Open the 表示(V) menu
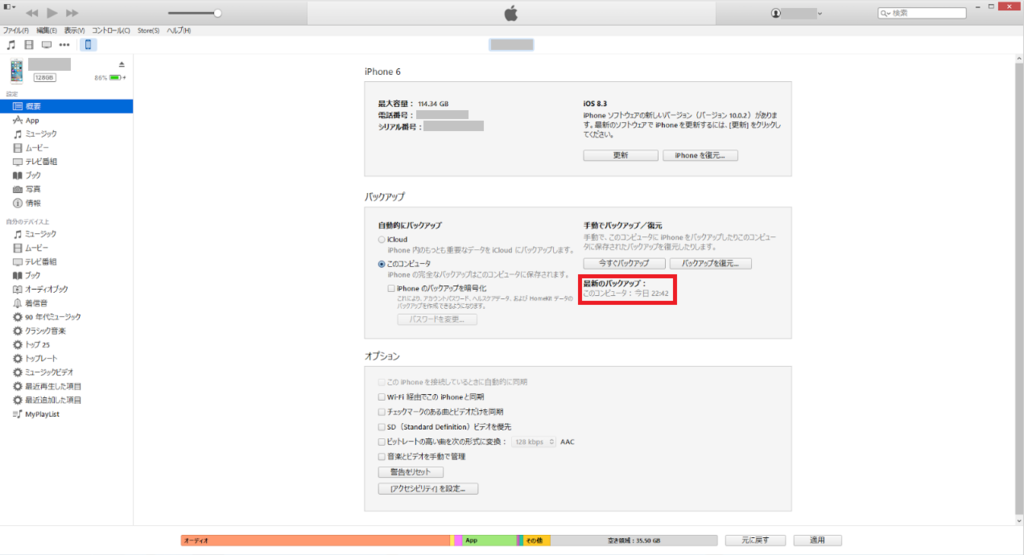This screenshot has width=1024, height=555. tap(74, 31)
